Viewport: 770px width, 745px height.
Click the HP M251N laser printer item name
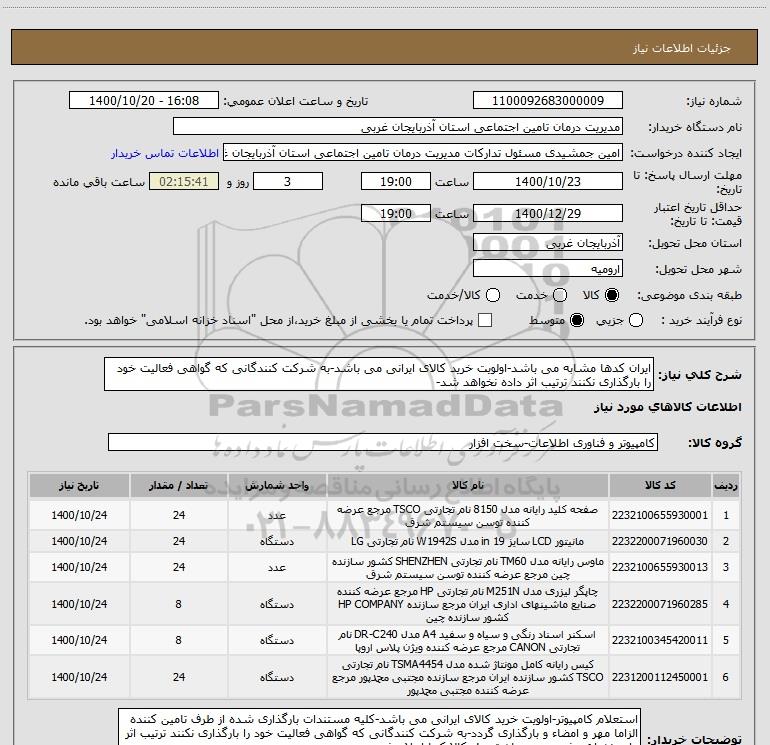pos(468,604)
